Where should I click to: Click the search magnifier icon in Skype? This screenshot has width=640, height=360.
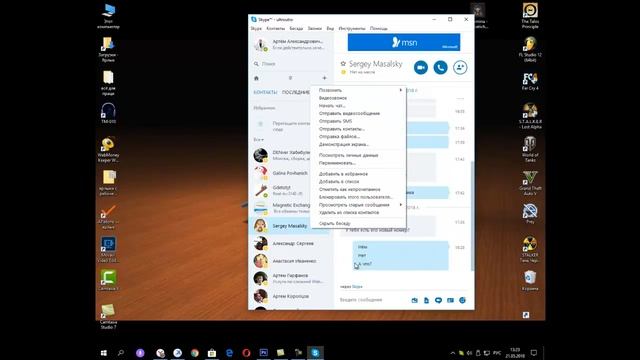coord(256,64)
